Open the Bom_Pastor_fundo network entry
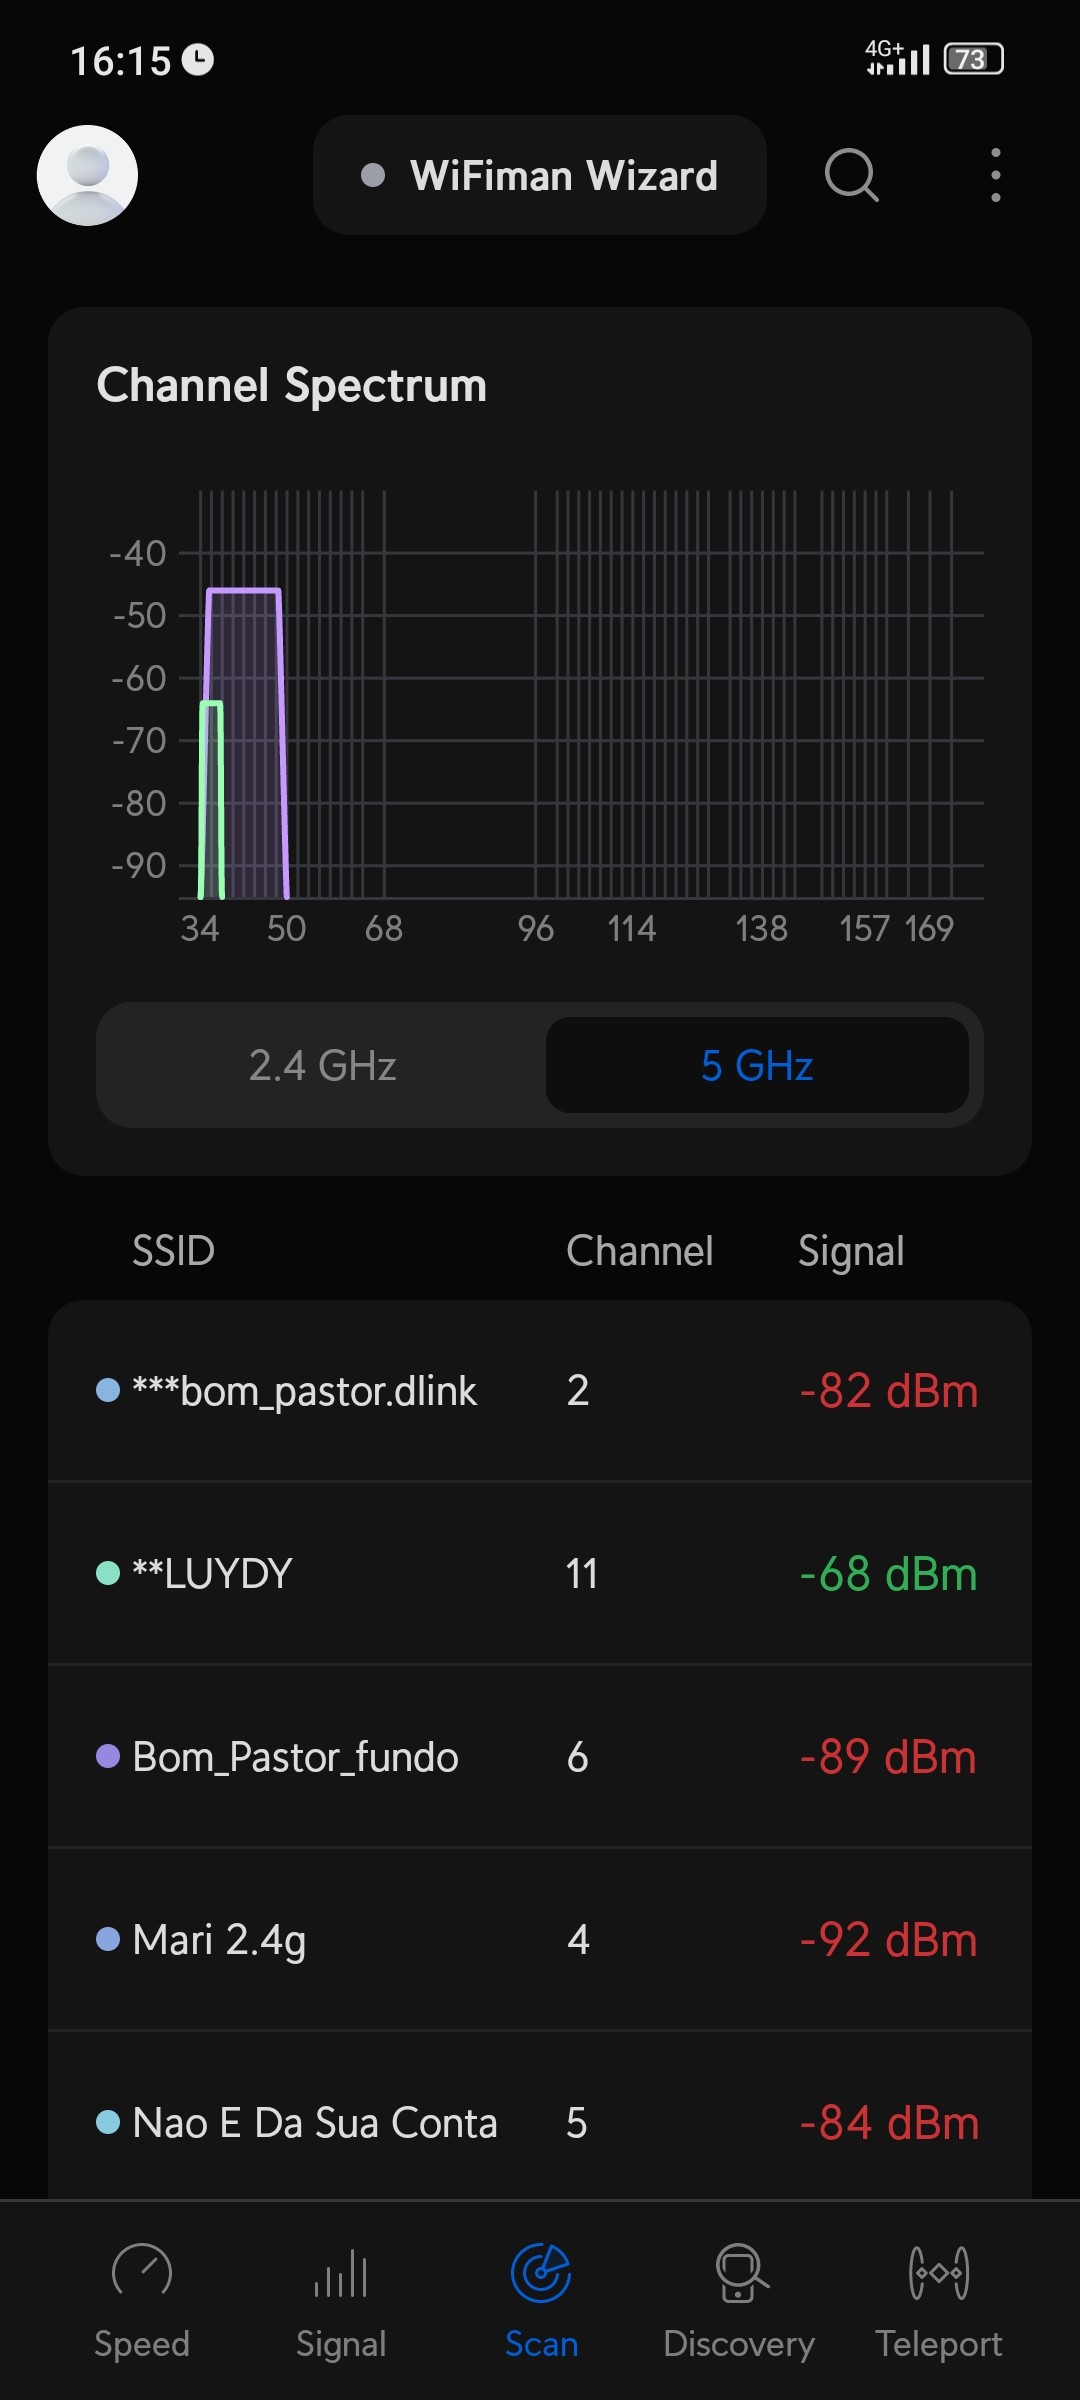Image resolution: width=1080 pixels, height=2400 pixels. (x=540, y=1757)
